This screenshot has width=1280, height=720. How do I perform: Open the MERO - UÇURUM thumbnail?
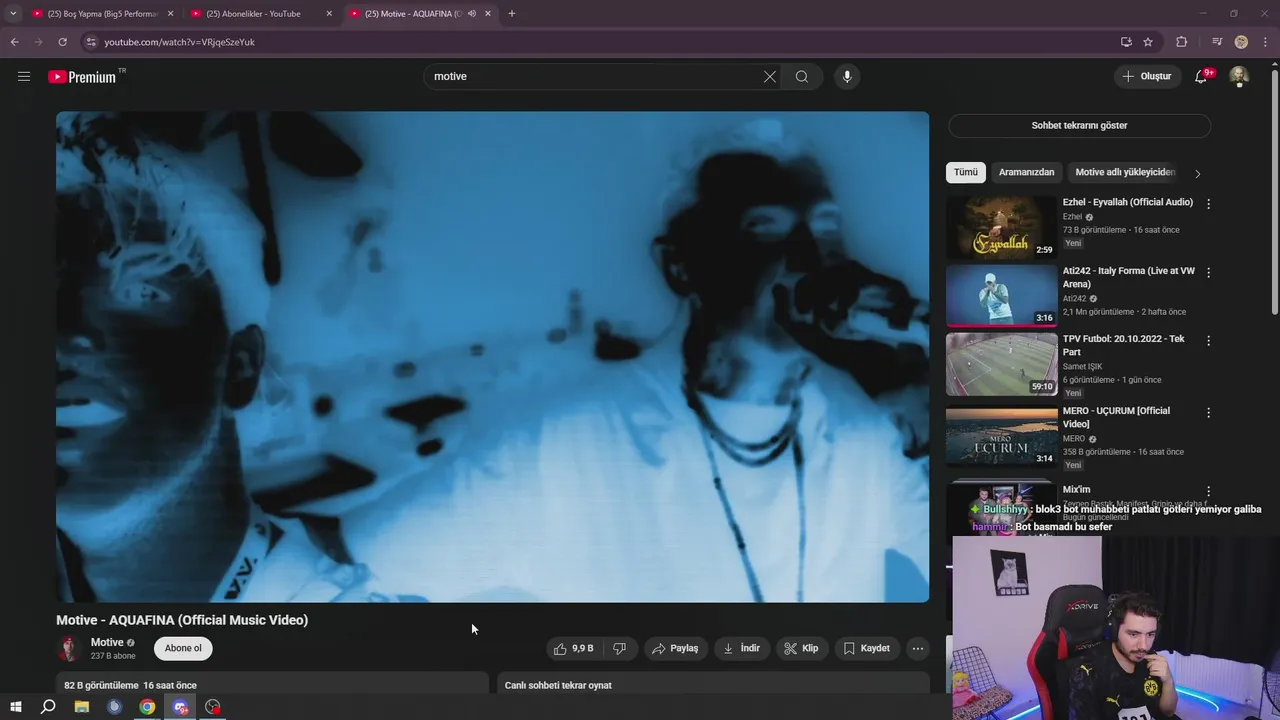[x=1002, y=436]
